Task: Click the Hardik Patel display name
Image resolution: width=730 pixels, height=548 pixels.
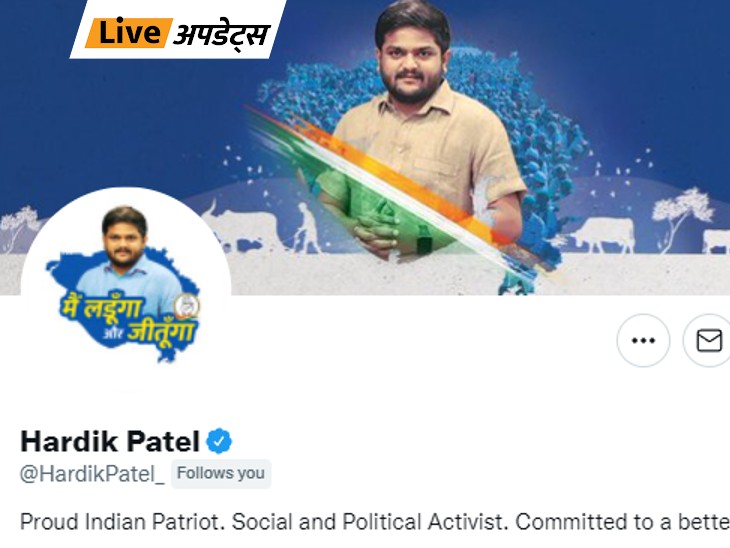Action: (110, 441)
